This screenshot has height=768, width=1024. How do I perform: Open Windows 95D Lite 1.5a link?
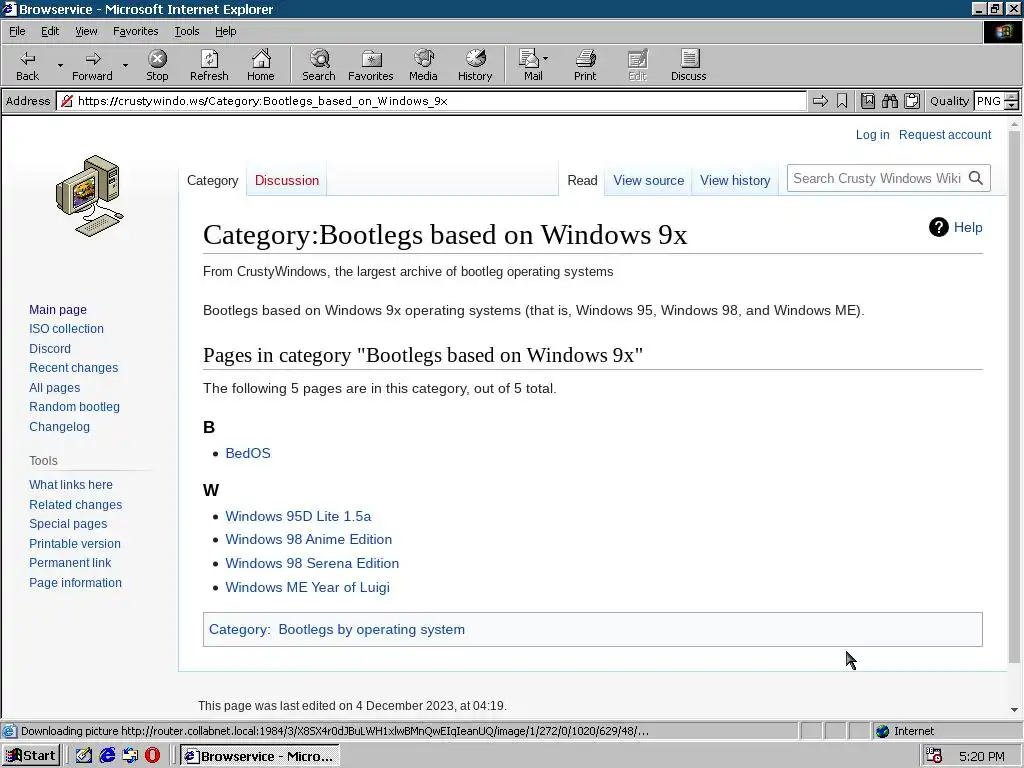pyautogui.click(x=298, y=516)
